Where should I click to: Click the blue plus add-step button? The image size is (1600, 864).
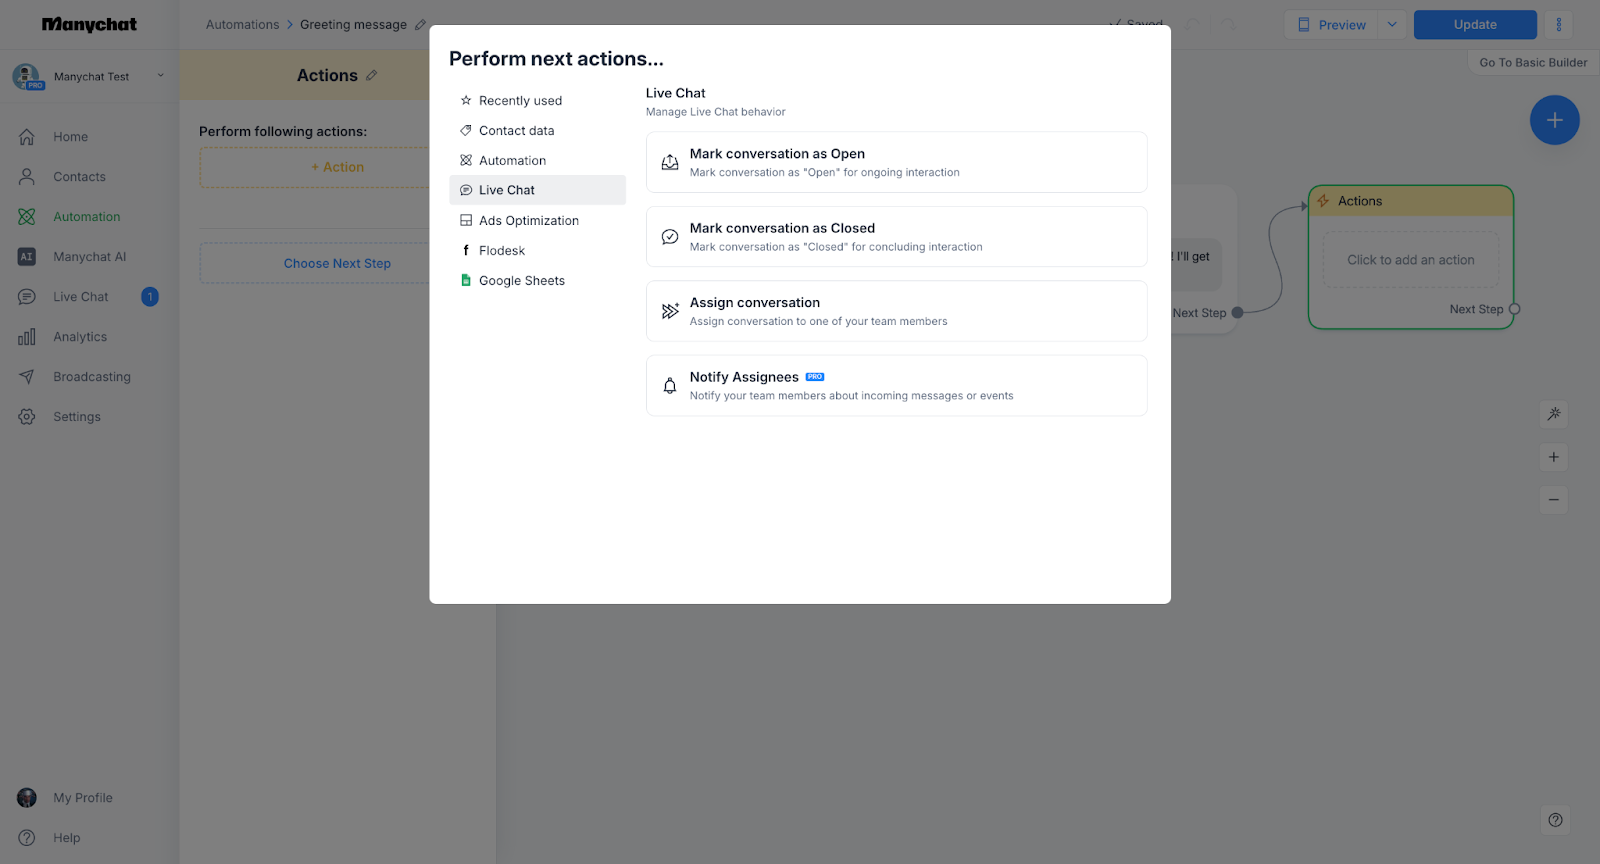click(x=1554, y=120)
